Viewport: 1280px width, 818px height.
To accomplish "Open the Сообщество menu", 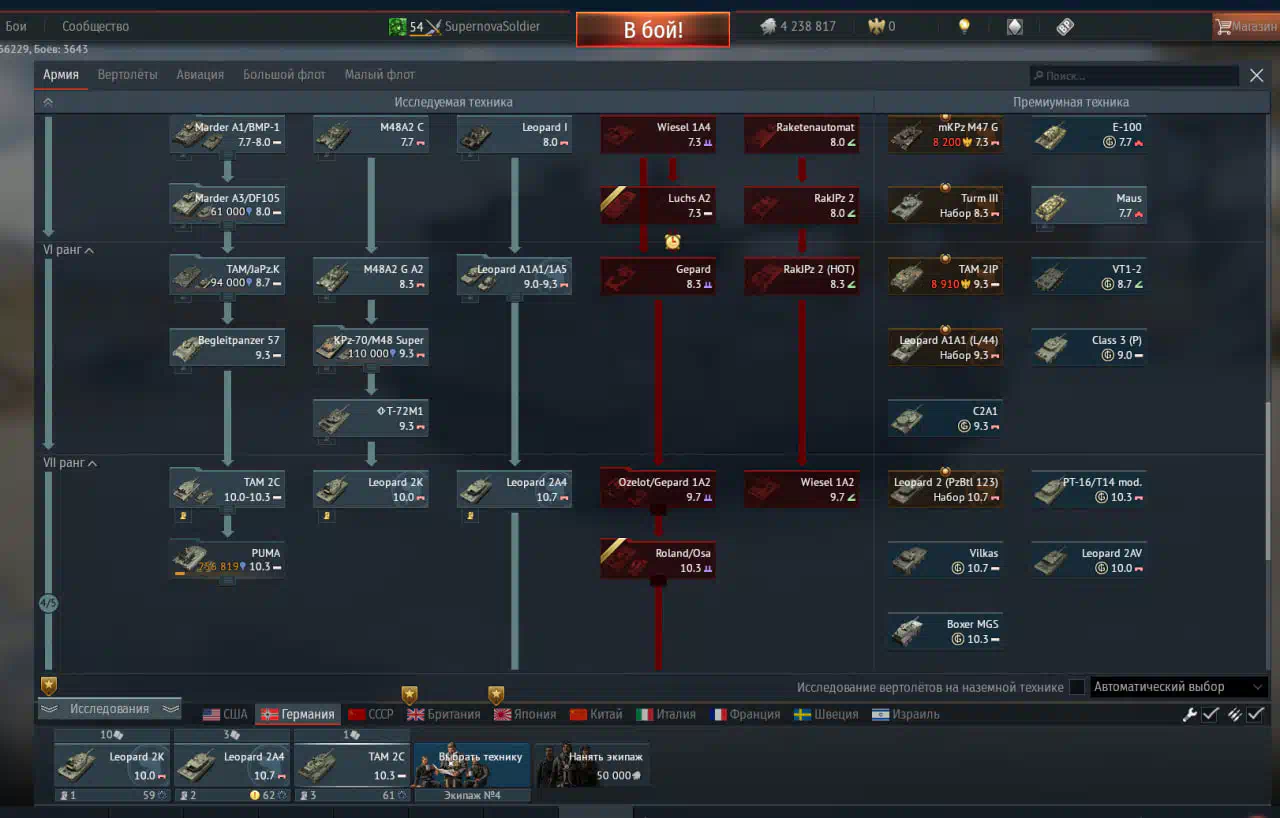I will point(95,27).
